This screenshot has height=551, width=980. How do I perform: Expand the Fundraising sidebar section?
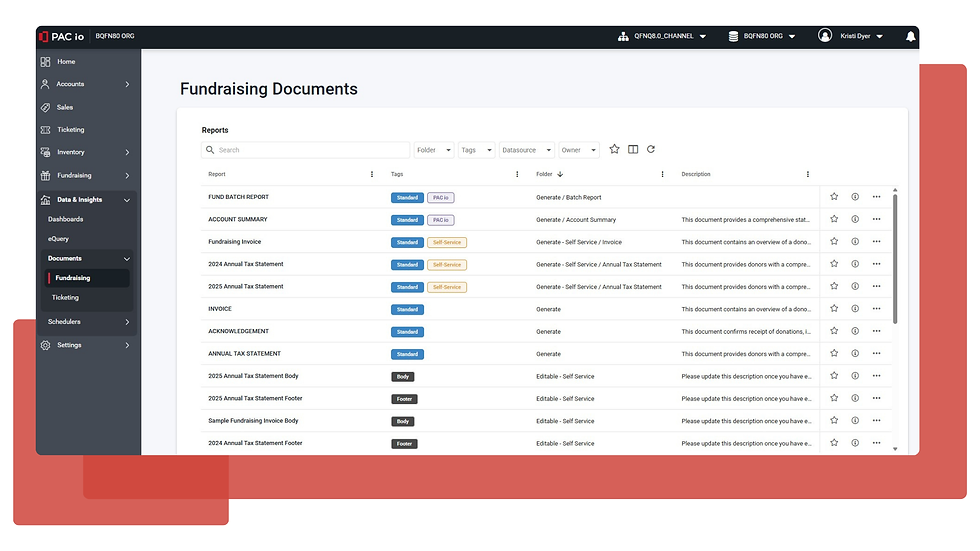coord(127,176)
